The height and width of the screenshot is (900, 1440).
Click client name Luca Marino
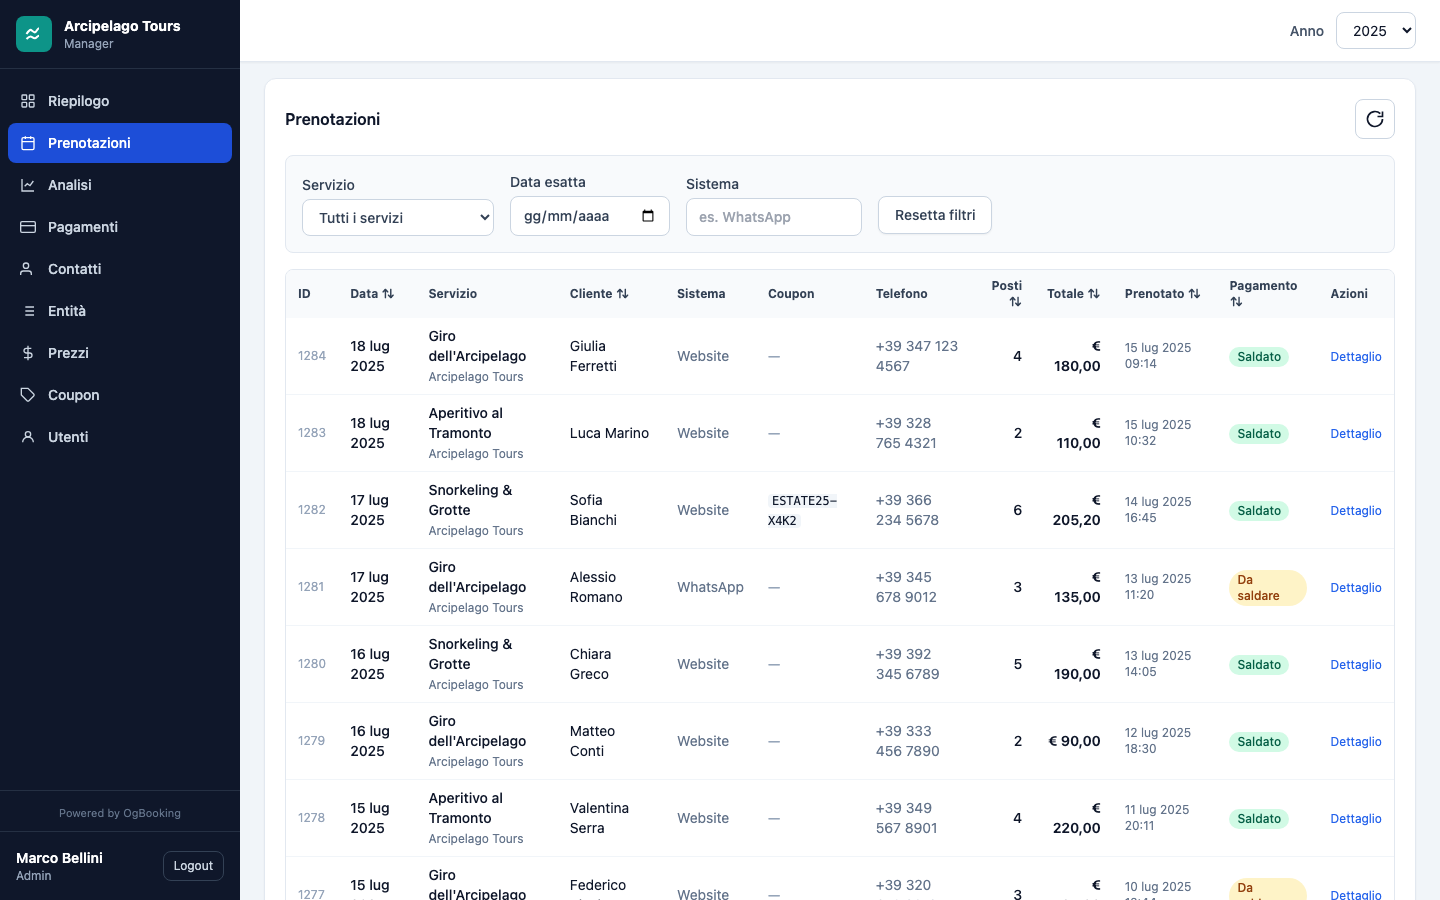click(609, 433)
